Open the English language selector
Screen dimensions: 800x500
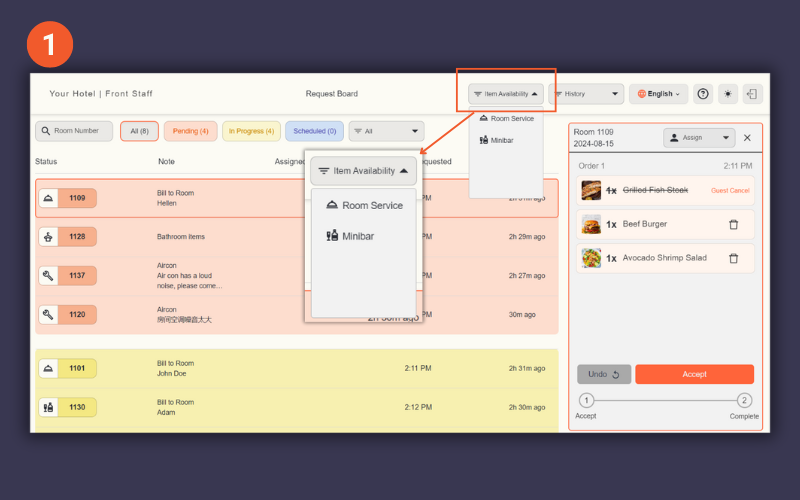[658, 94]
